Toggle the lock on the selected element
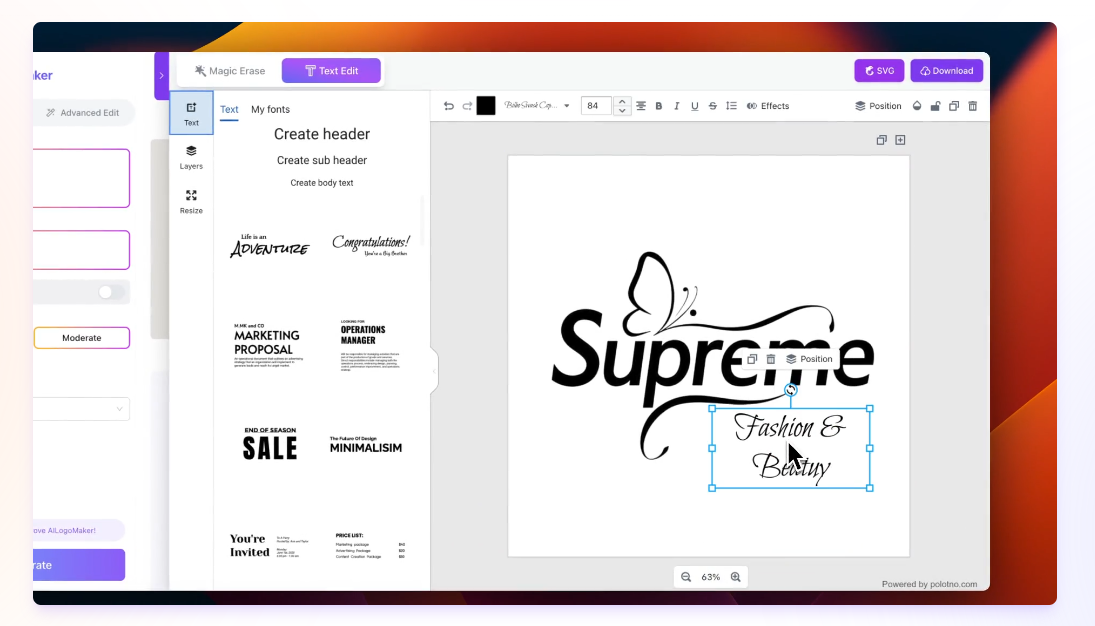The width and height of the screenshot is (1095, 626). 935,106
